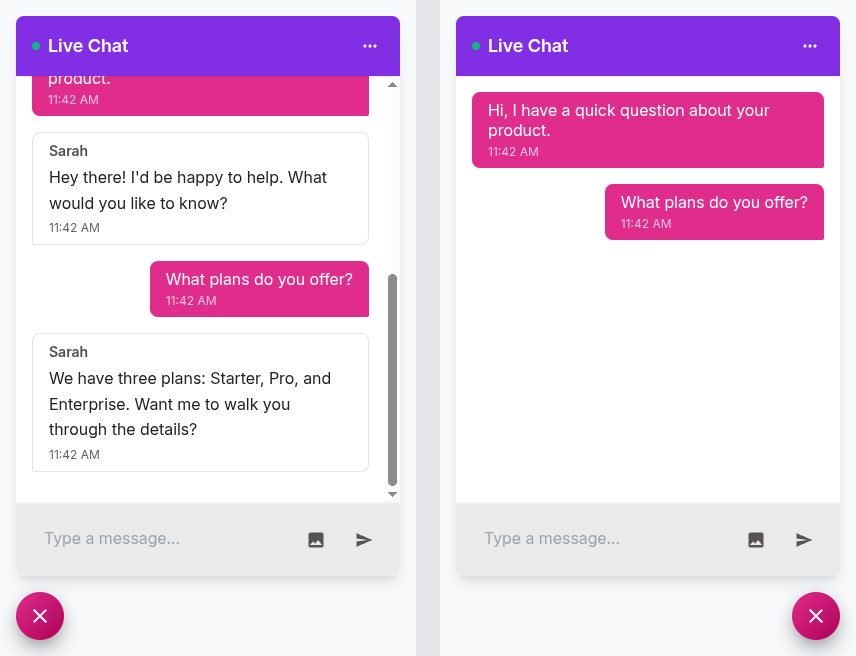Click the scroll up arrow in left chat
Image resolution: width=856 pixels, height=656 pixels.
[392, 85]
